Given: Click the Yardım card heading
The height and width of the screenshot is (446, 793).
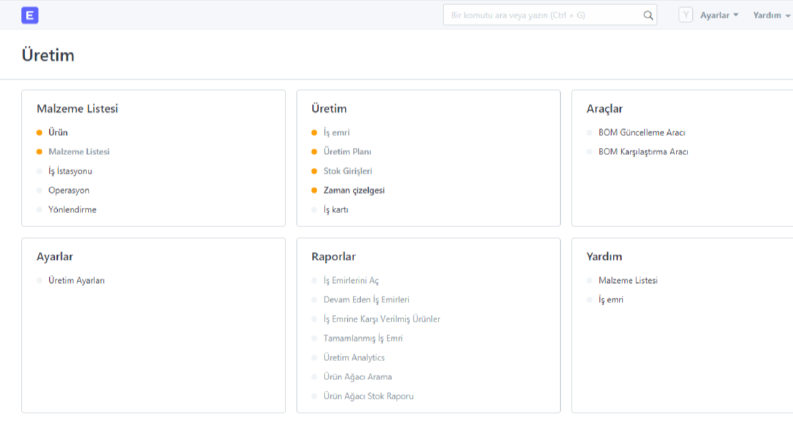Looking at the screenshot, I should (604, 256).
